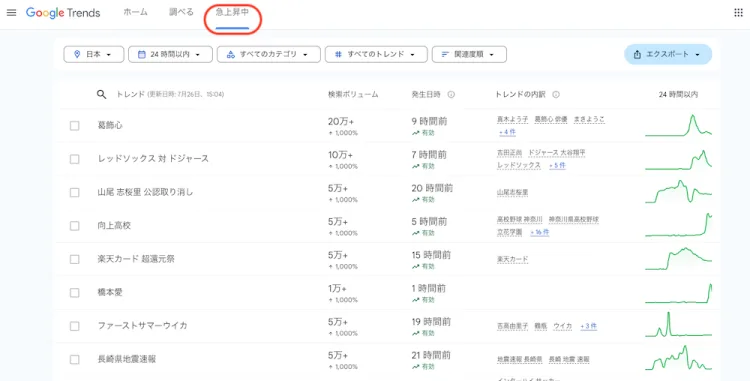Select the 楽天カード 超還元祭 checkbox
This screenshot has width=750, height=381.
click(75, 260)
